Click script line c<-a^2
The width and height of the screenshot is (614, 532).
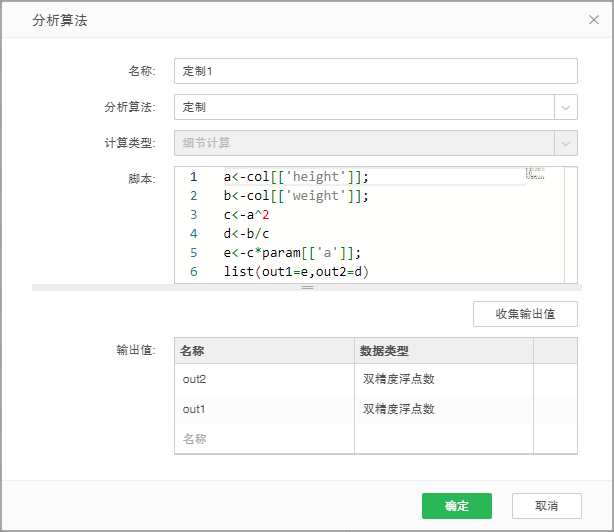point(247,215)
